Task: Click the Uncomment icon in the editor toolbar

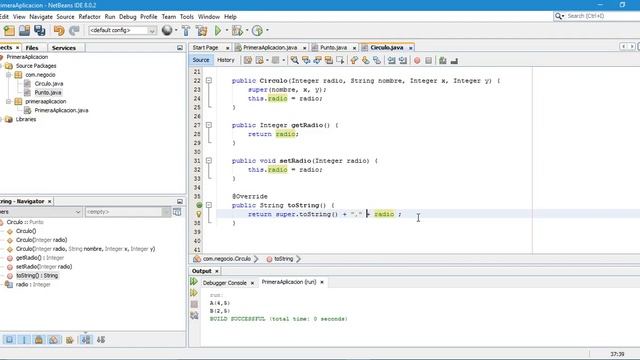Action: point(454,60)
